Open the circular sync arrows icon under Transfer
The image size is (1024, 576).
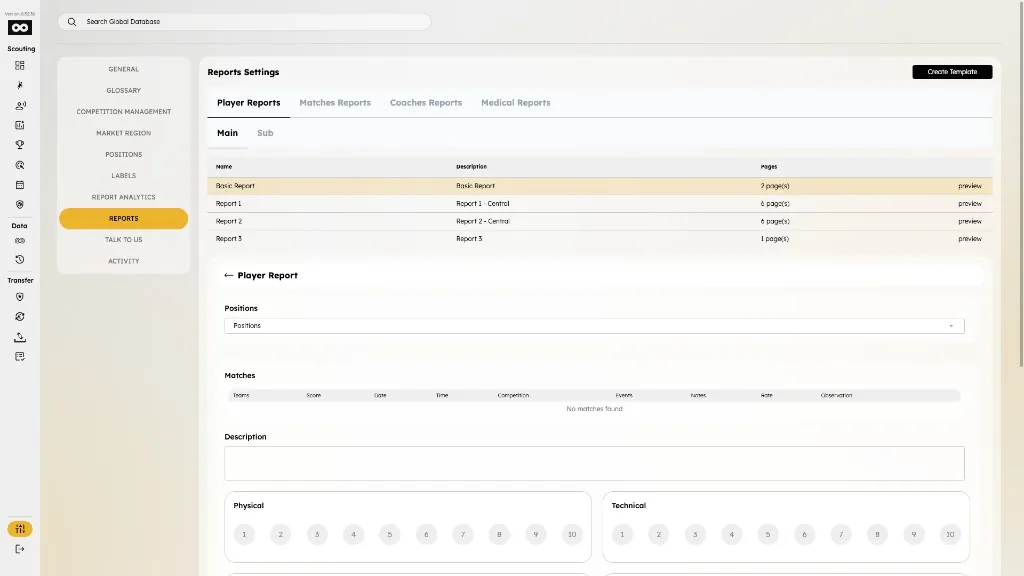point(20,317)
